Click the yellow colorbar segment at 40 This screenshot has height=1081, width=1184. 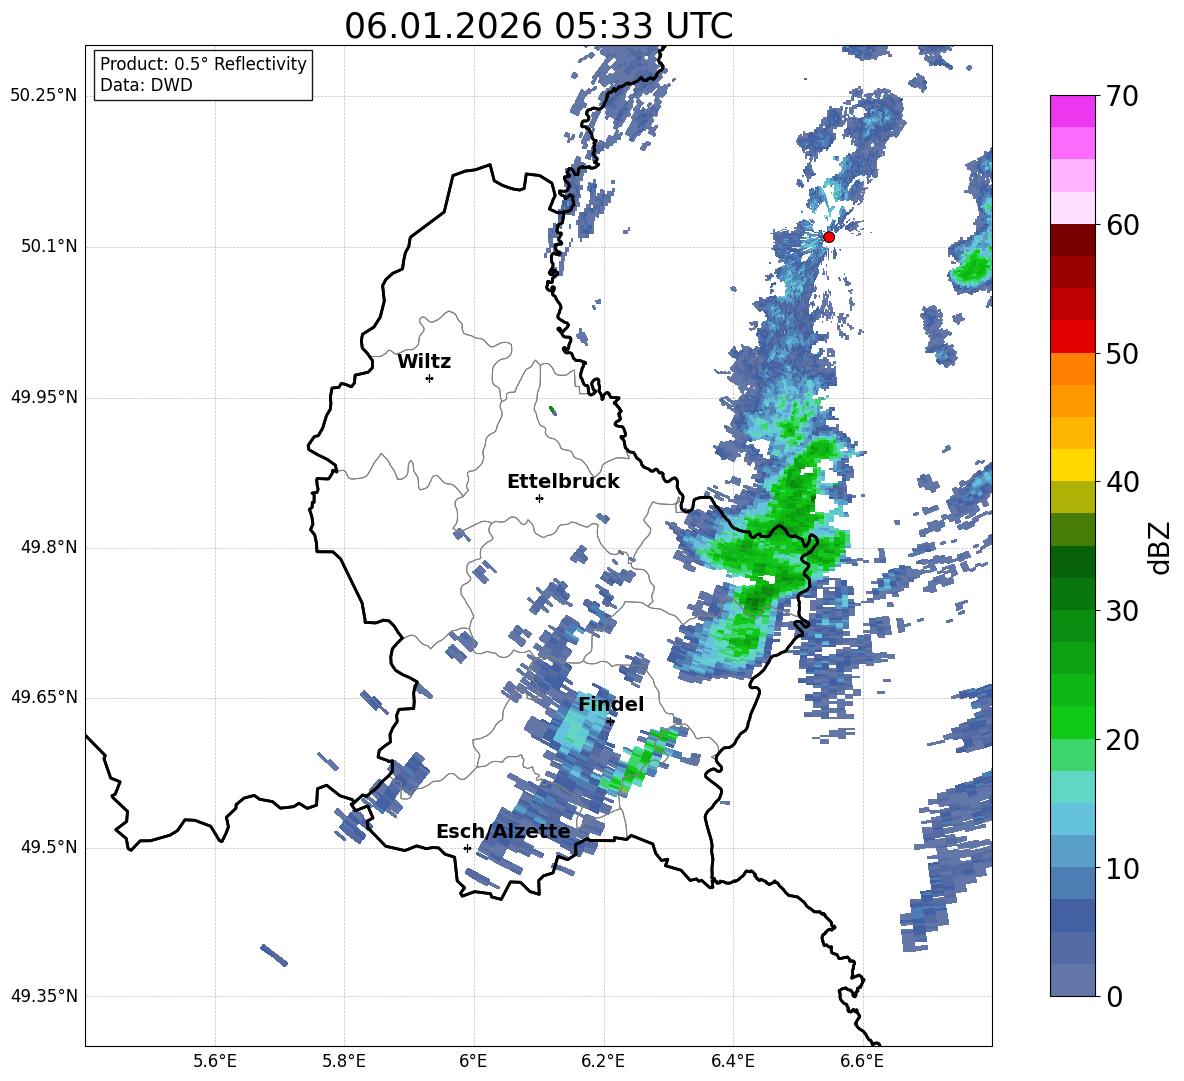(x=1072, y=465)
